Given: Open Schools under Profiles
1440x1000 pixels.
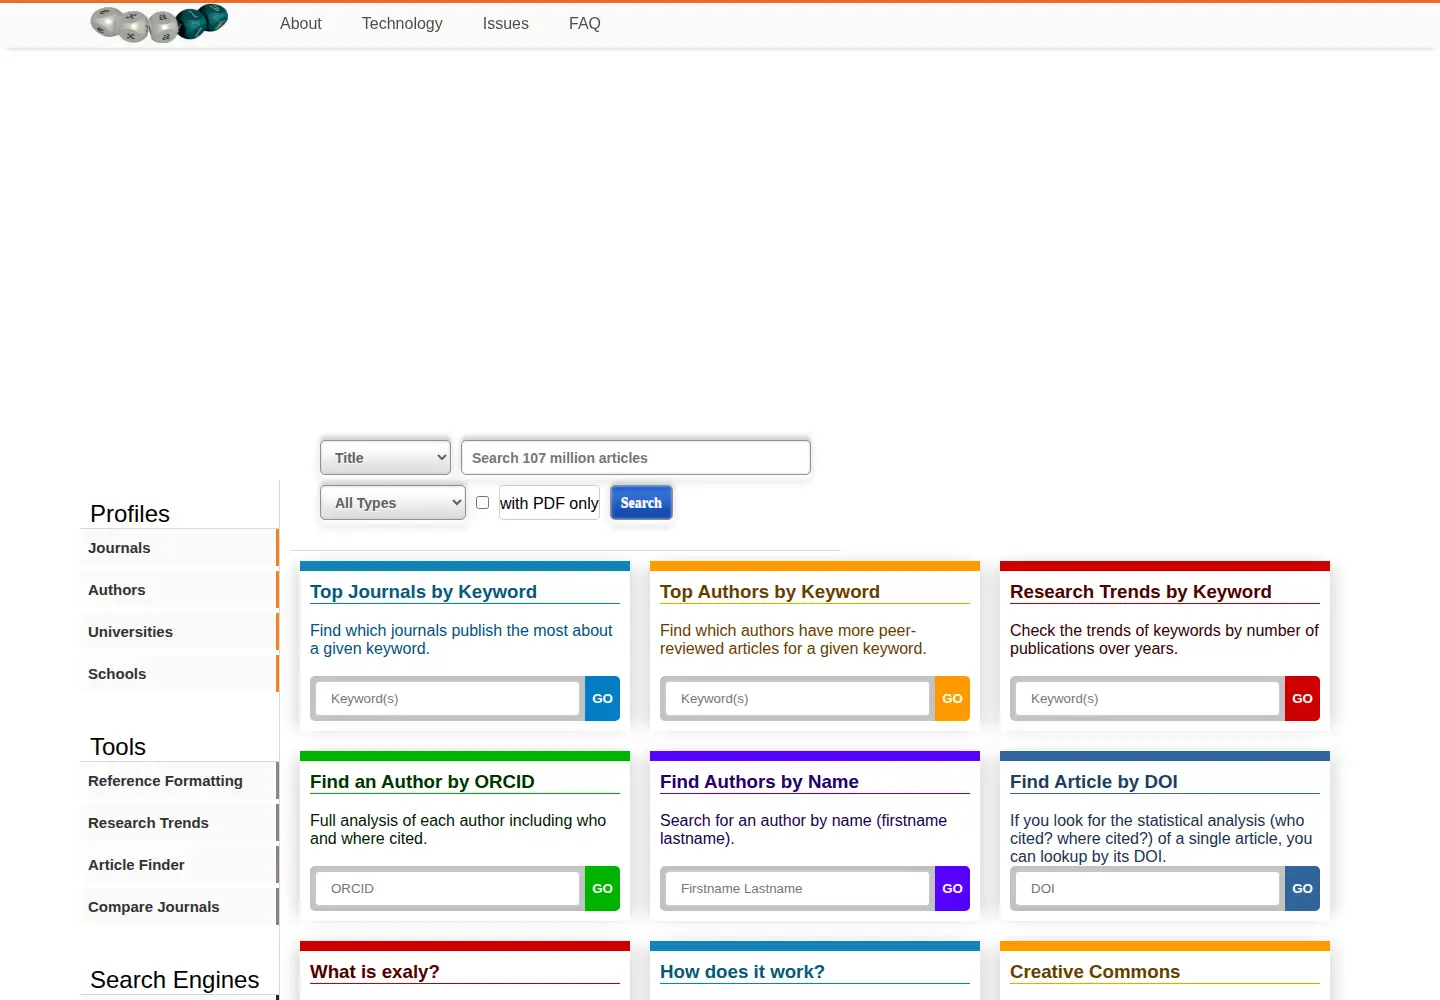Looking at the screenshot, I should click(x=179, y=674).
